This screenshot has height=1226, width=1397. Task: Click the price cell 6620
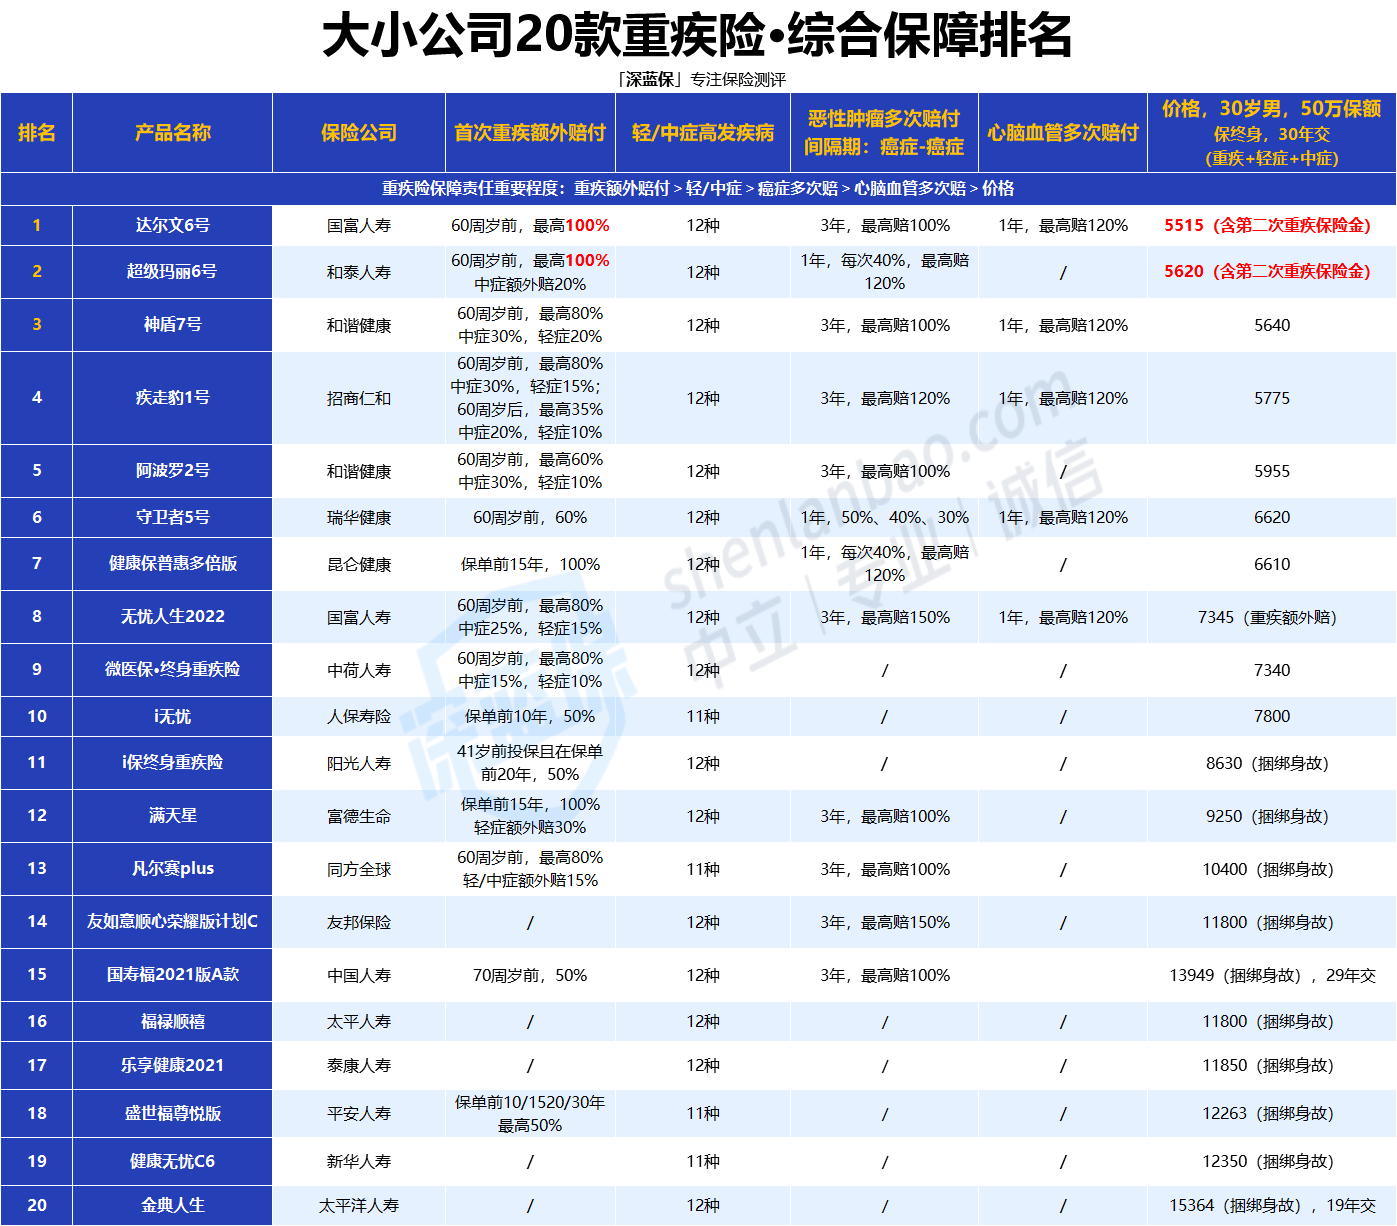tap(1272, 517)
